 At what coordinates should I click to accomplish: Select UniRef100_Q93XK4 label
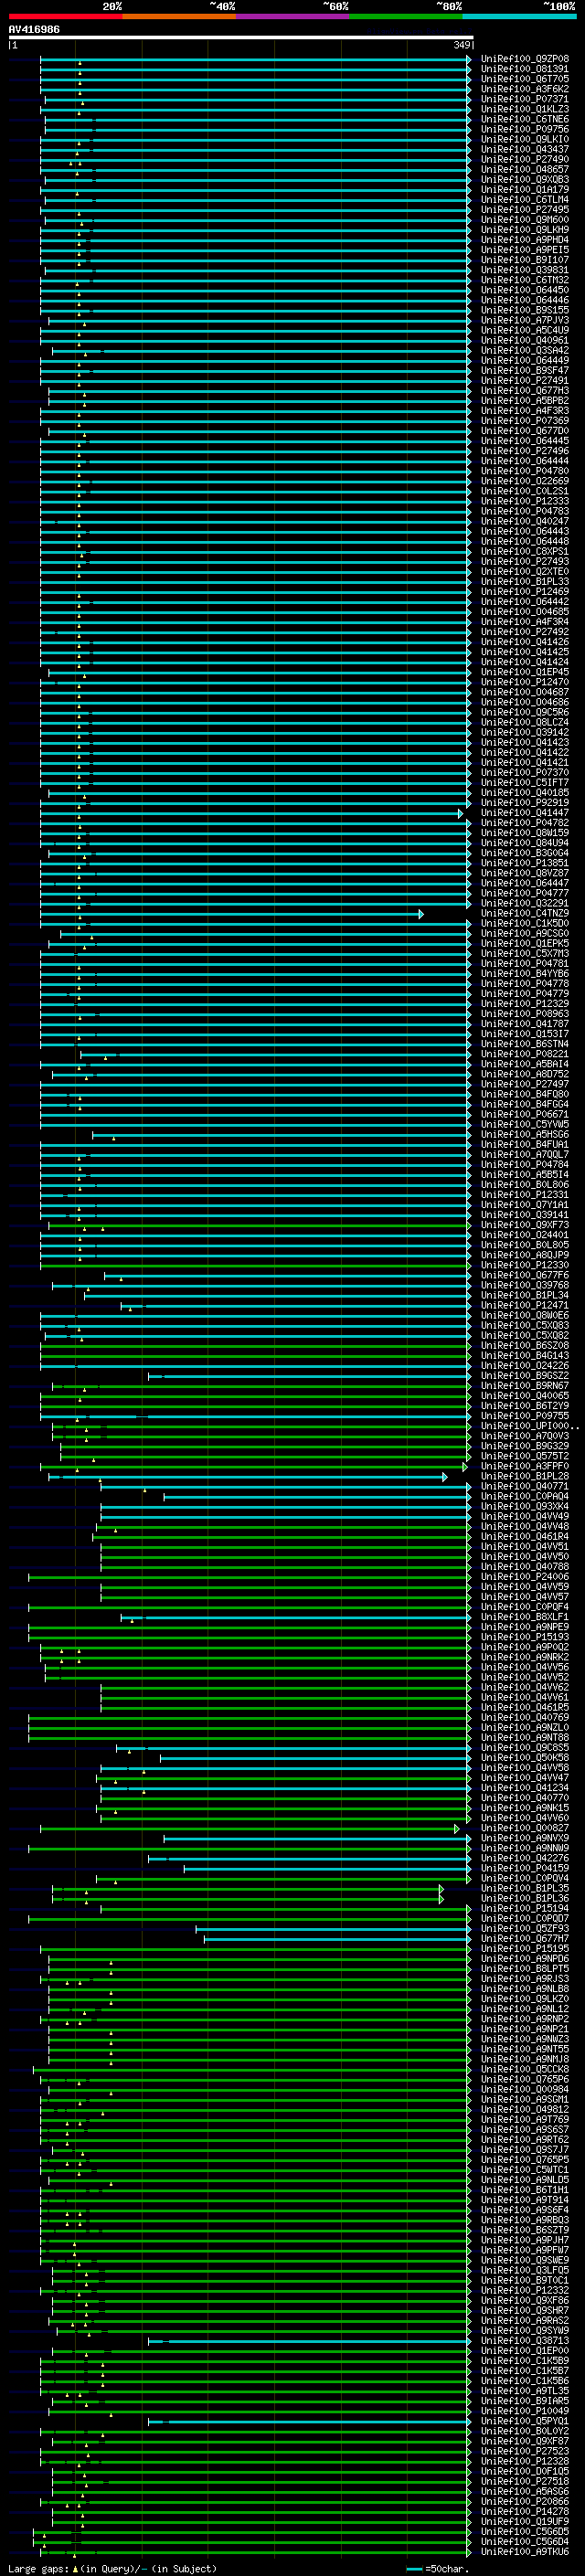(x=525, y=1506)
